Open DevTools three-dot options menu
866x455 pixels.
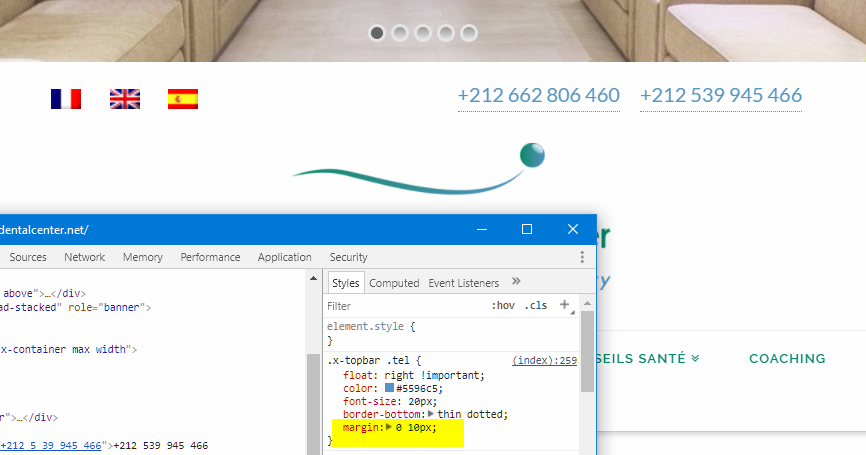(582, 257)
